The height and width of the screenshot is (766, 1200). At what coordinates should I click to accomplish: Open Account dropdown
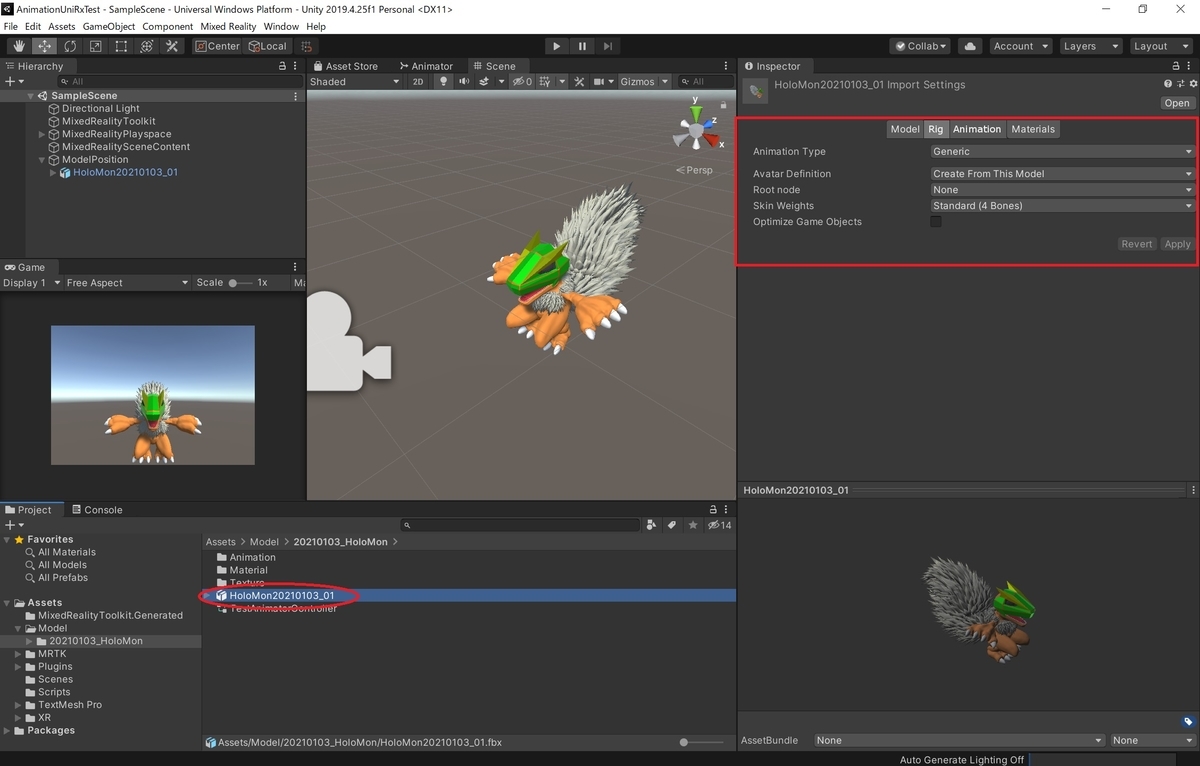pyautogui.click(x=1020, y=46)
